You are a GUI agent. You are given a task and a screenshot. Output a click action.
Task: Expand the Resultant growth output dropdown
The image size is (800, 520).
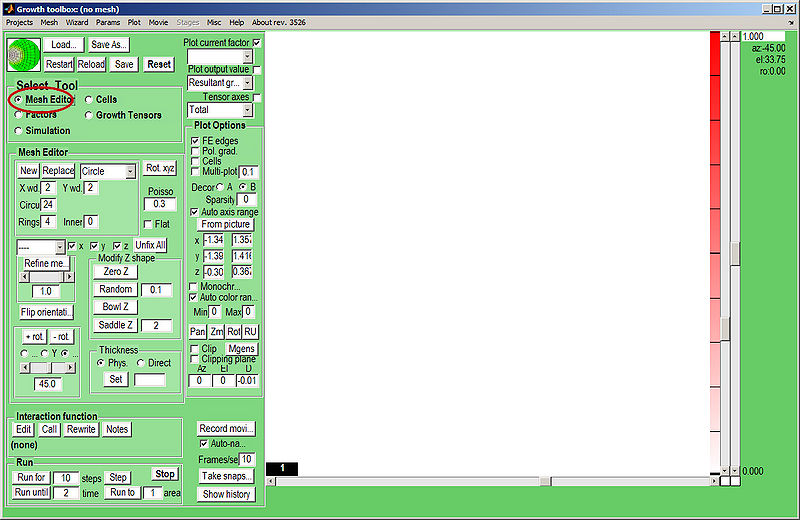[x=220, y=83]
